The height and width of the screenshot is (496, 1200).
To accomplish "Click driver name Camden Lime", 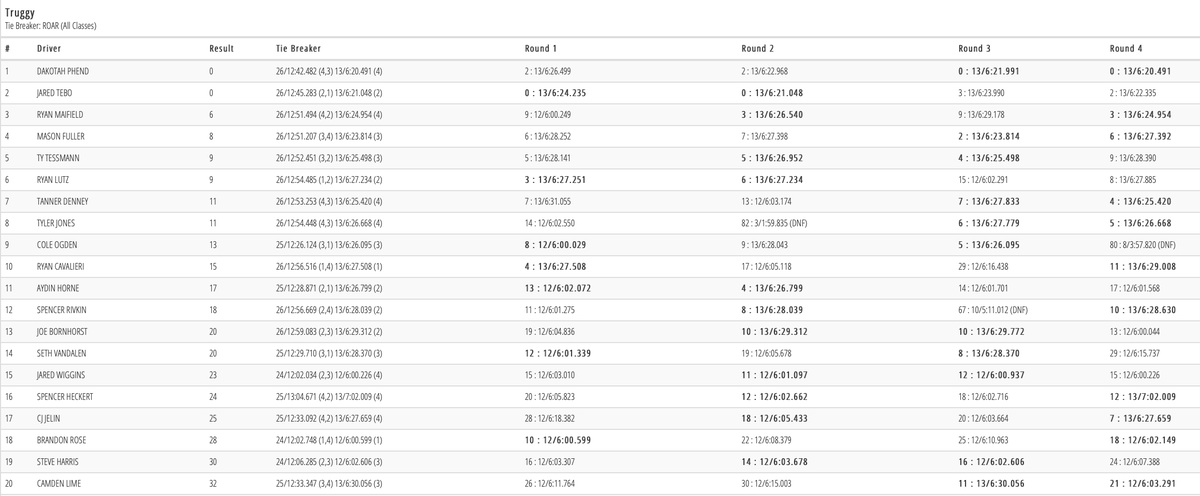I will tap(57, 483).
